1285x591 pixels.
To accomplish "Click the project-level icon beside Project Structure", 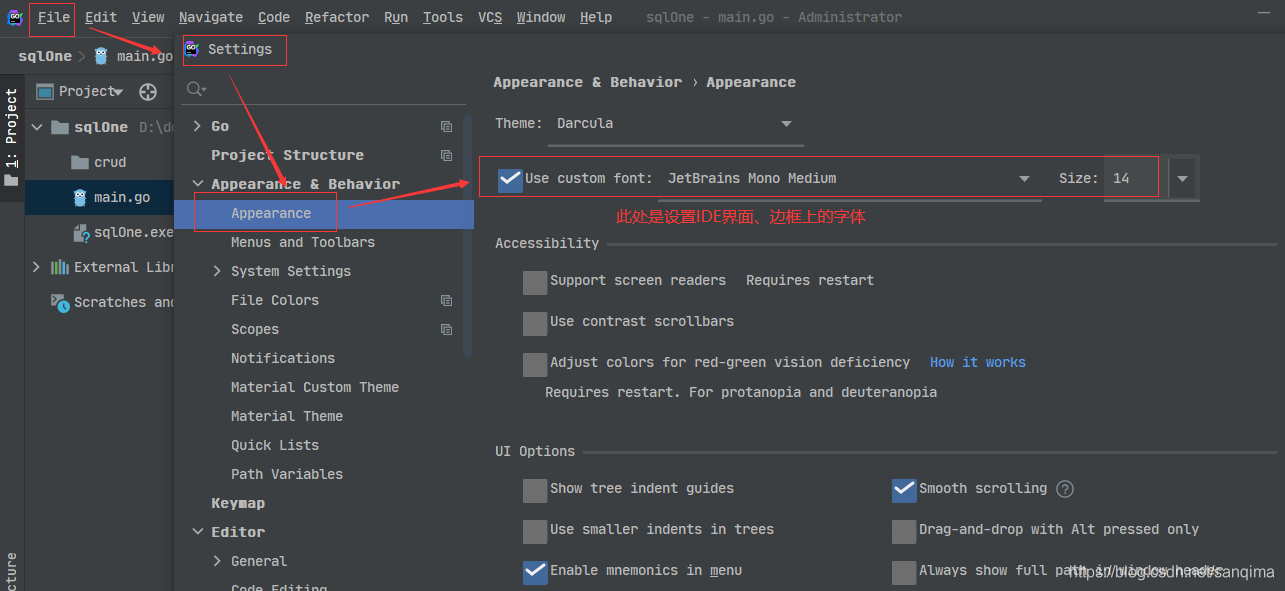I will [447, 156].
